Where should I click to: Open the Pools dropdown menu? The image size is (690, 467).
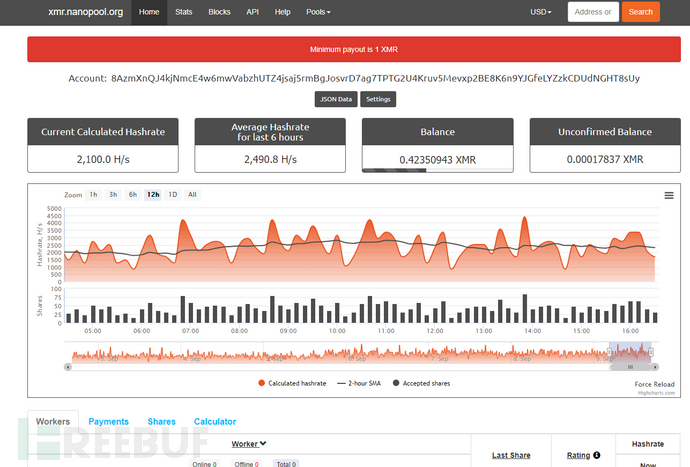point(318,12)
